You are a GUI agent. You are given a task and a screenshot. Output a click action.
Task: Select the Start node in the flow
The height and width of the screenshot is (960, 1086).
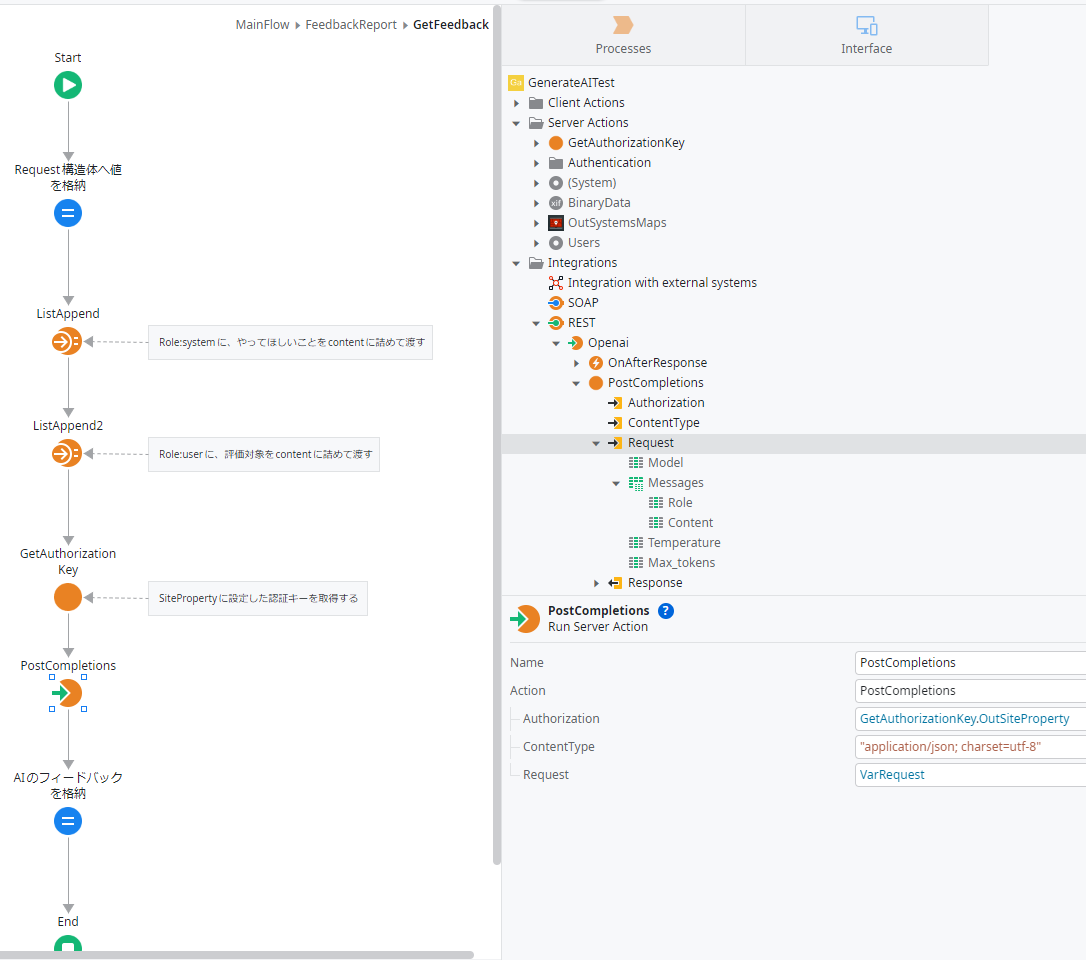[x=67, y=85]
